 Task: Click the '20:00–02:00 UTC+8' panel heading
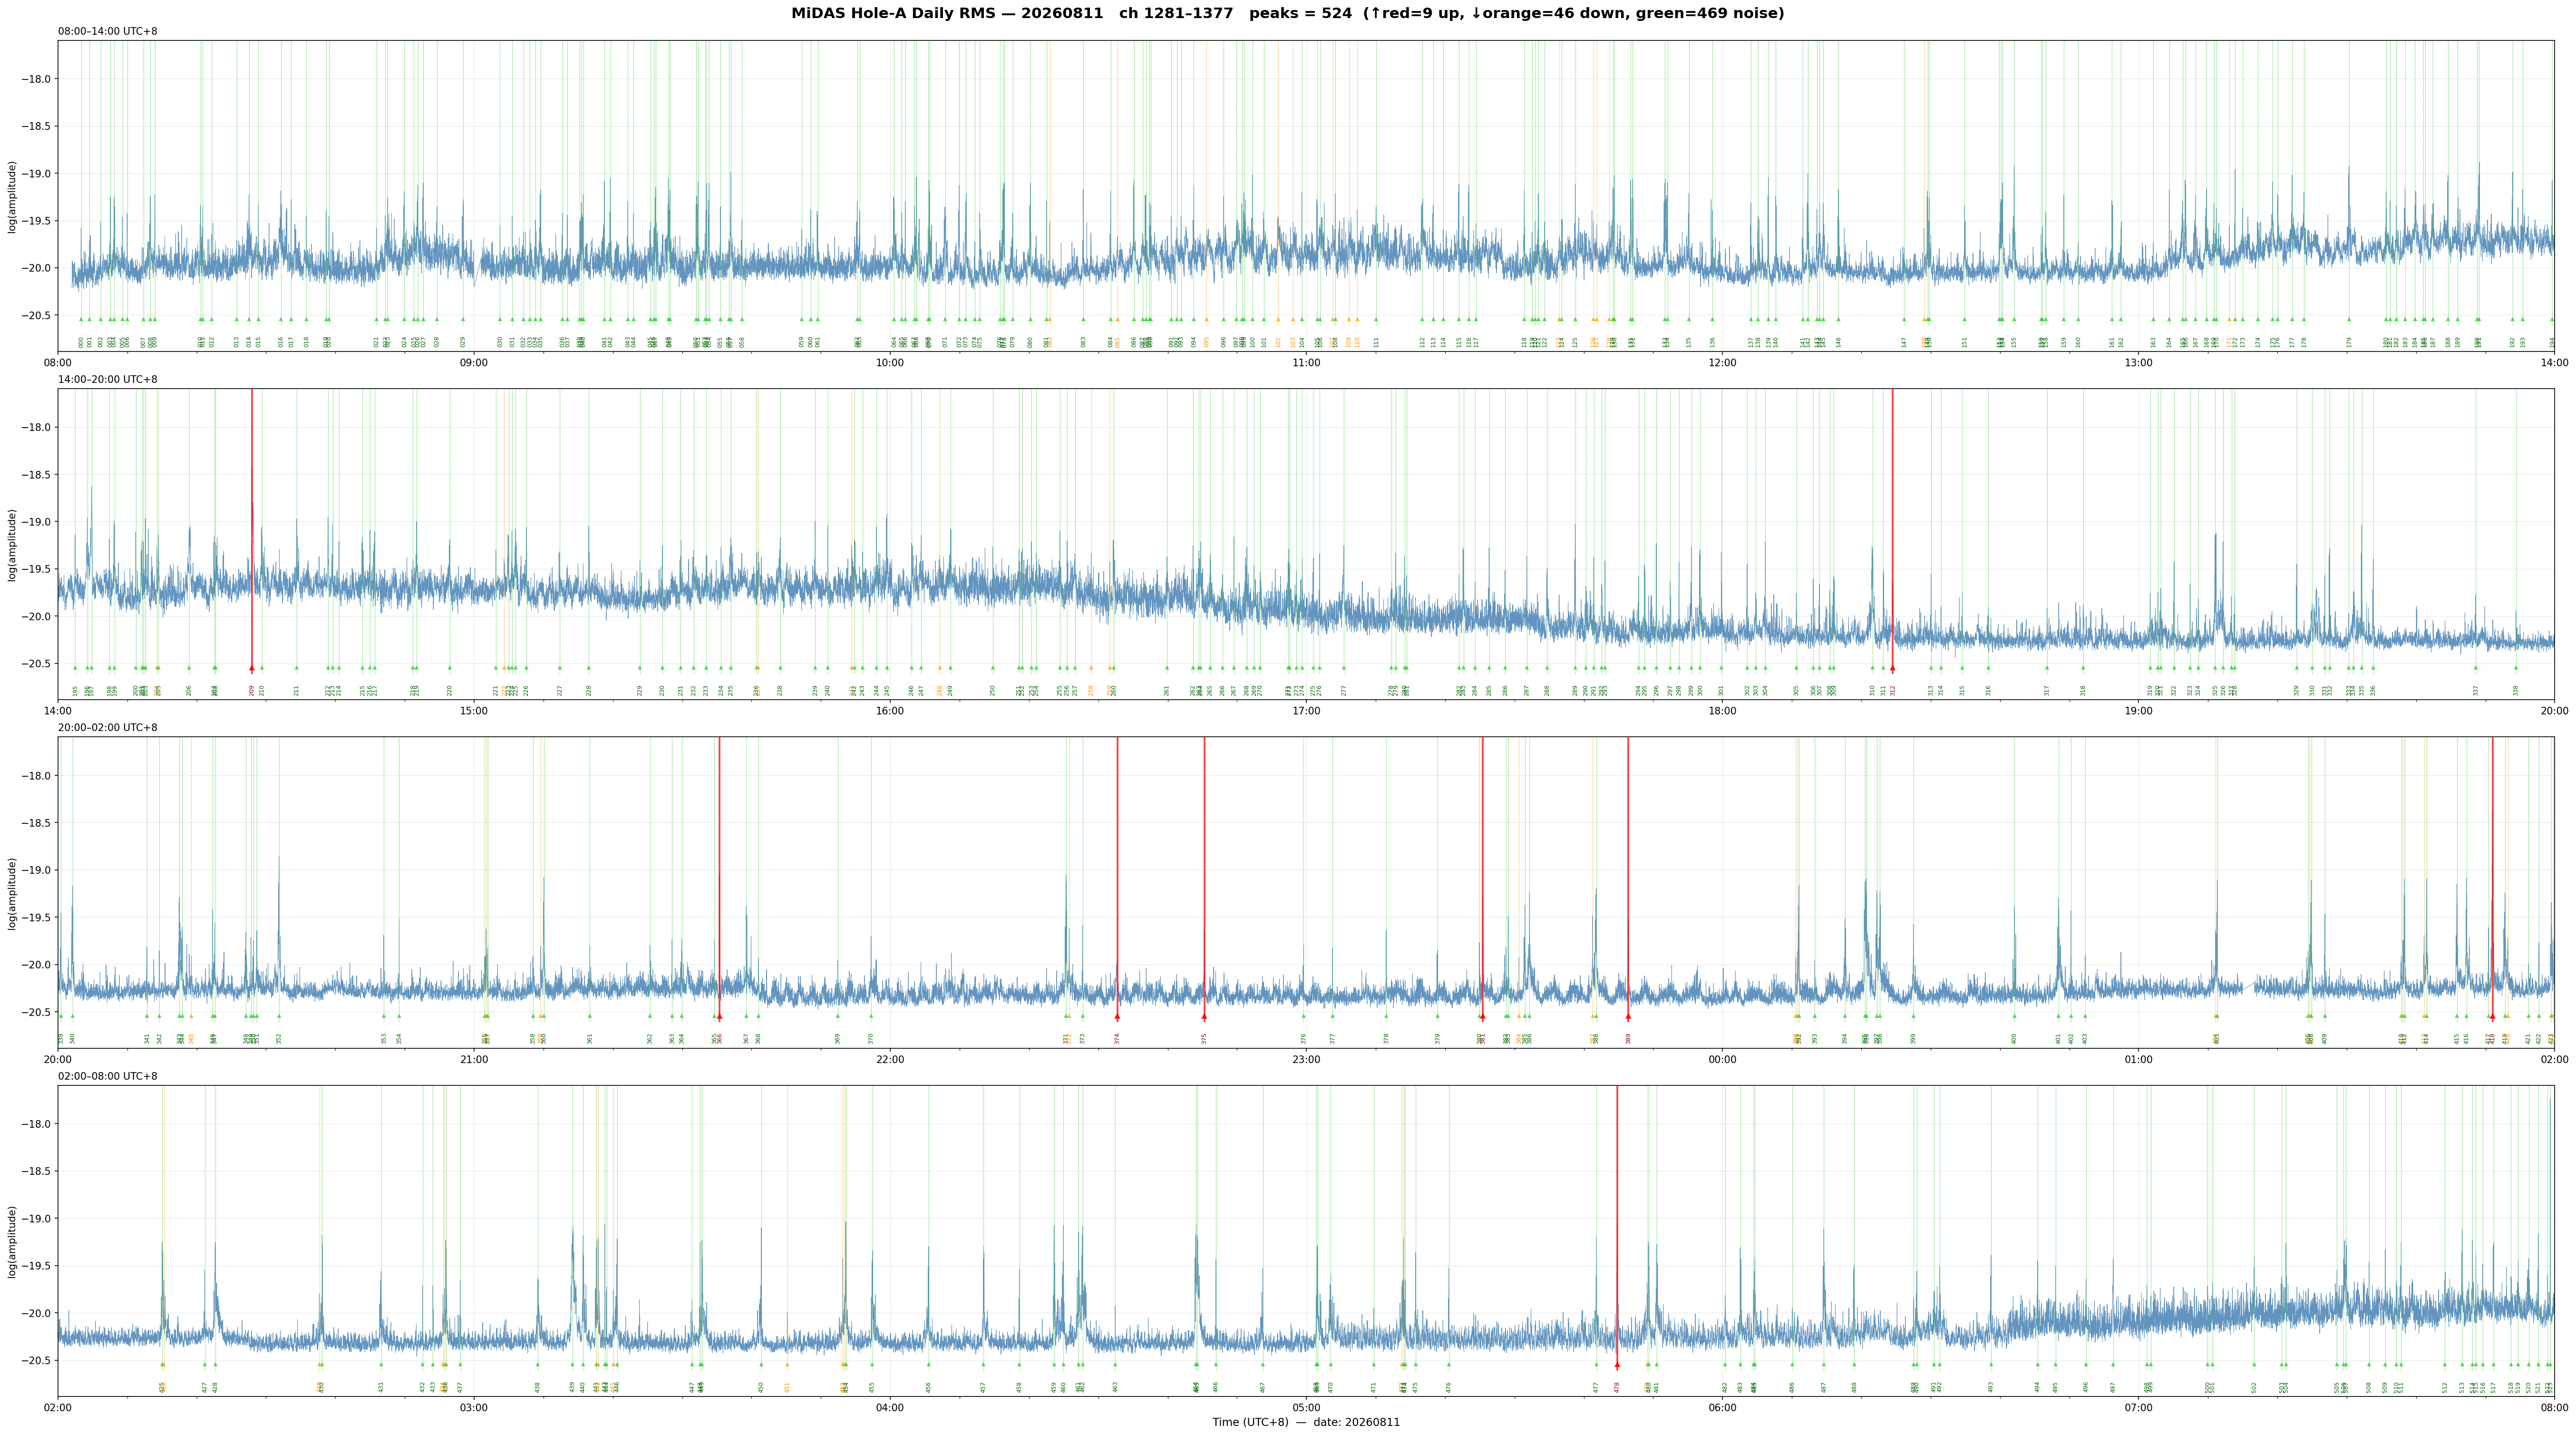(x=107, y=728)
